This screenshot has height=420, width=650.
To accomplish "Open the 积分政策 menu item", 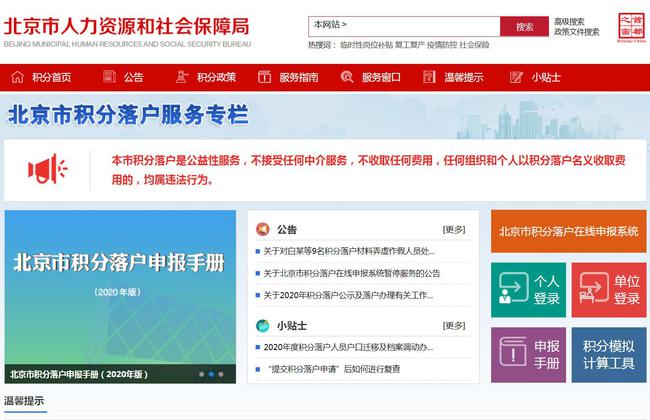I will coord(216,77).
